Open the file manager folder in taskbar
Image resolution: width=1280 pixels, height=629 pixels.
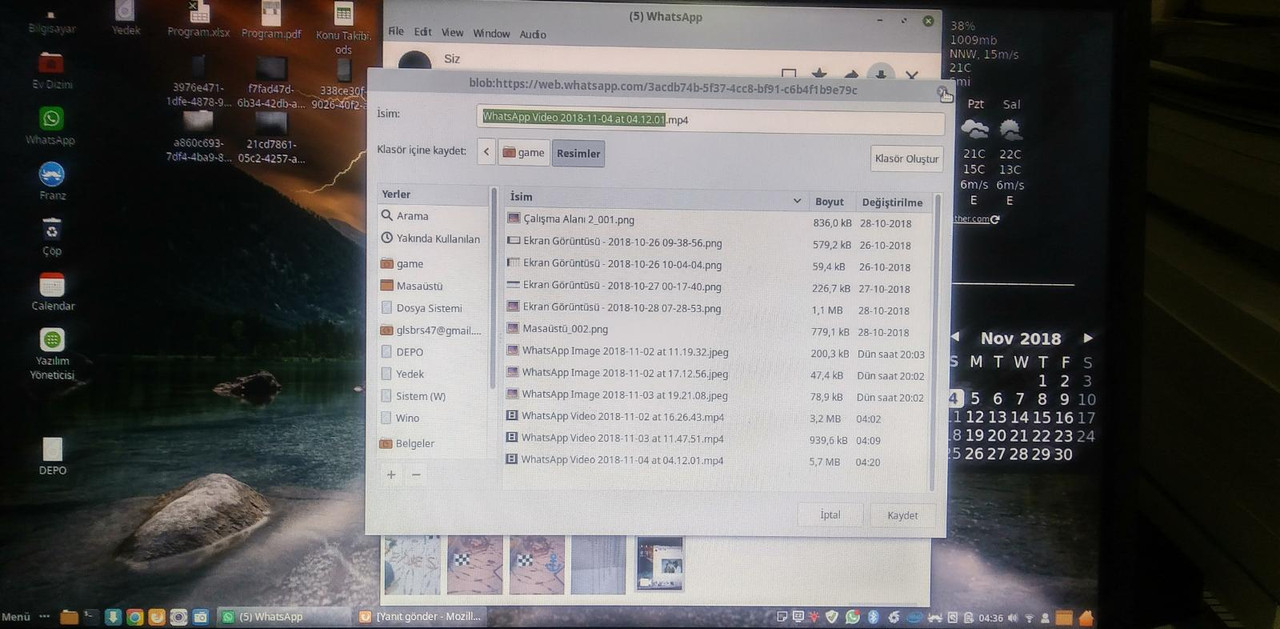pyautogui.click(x=69, y=617)
